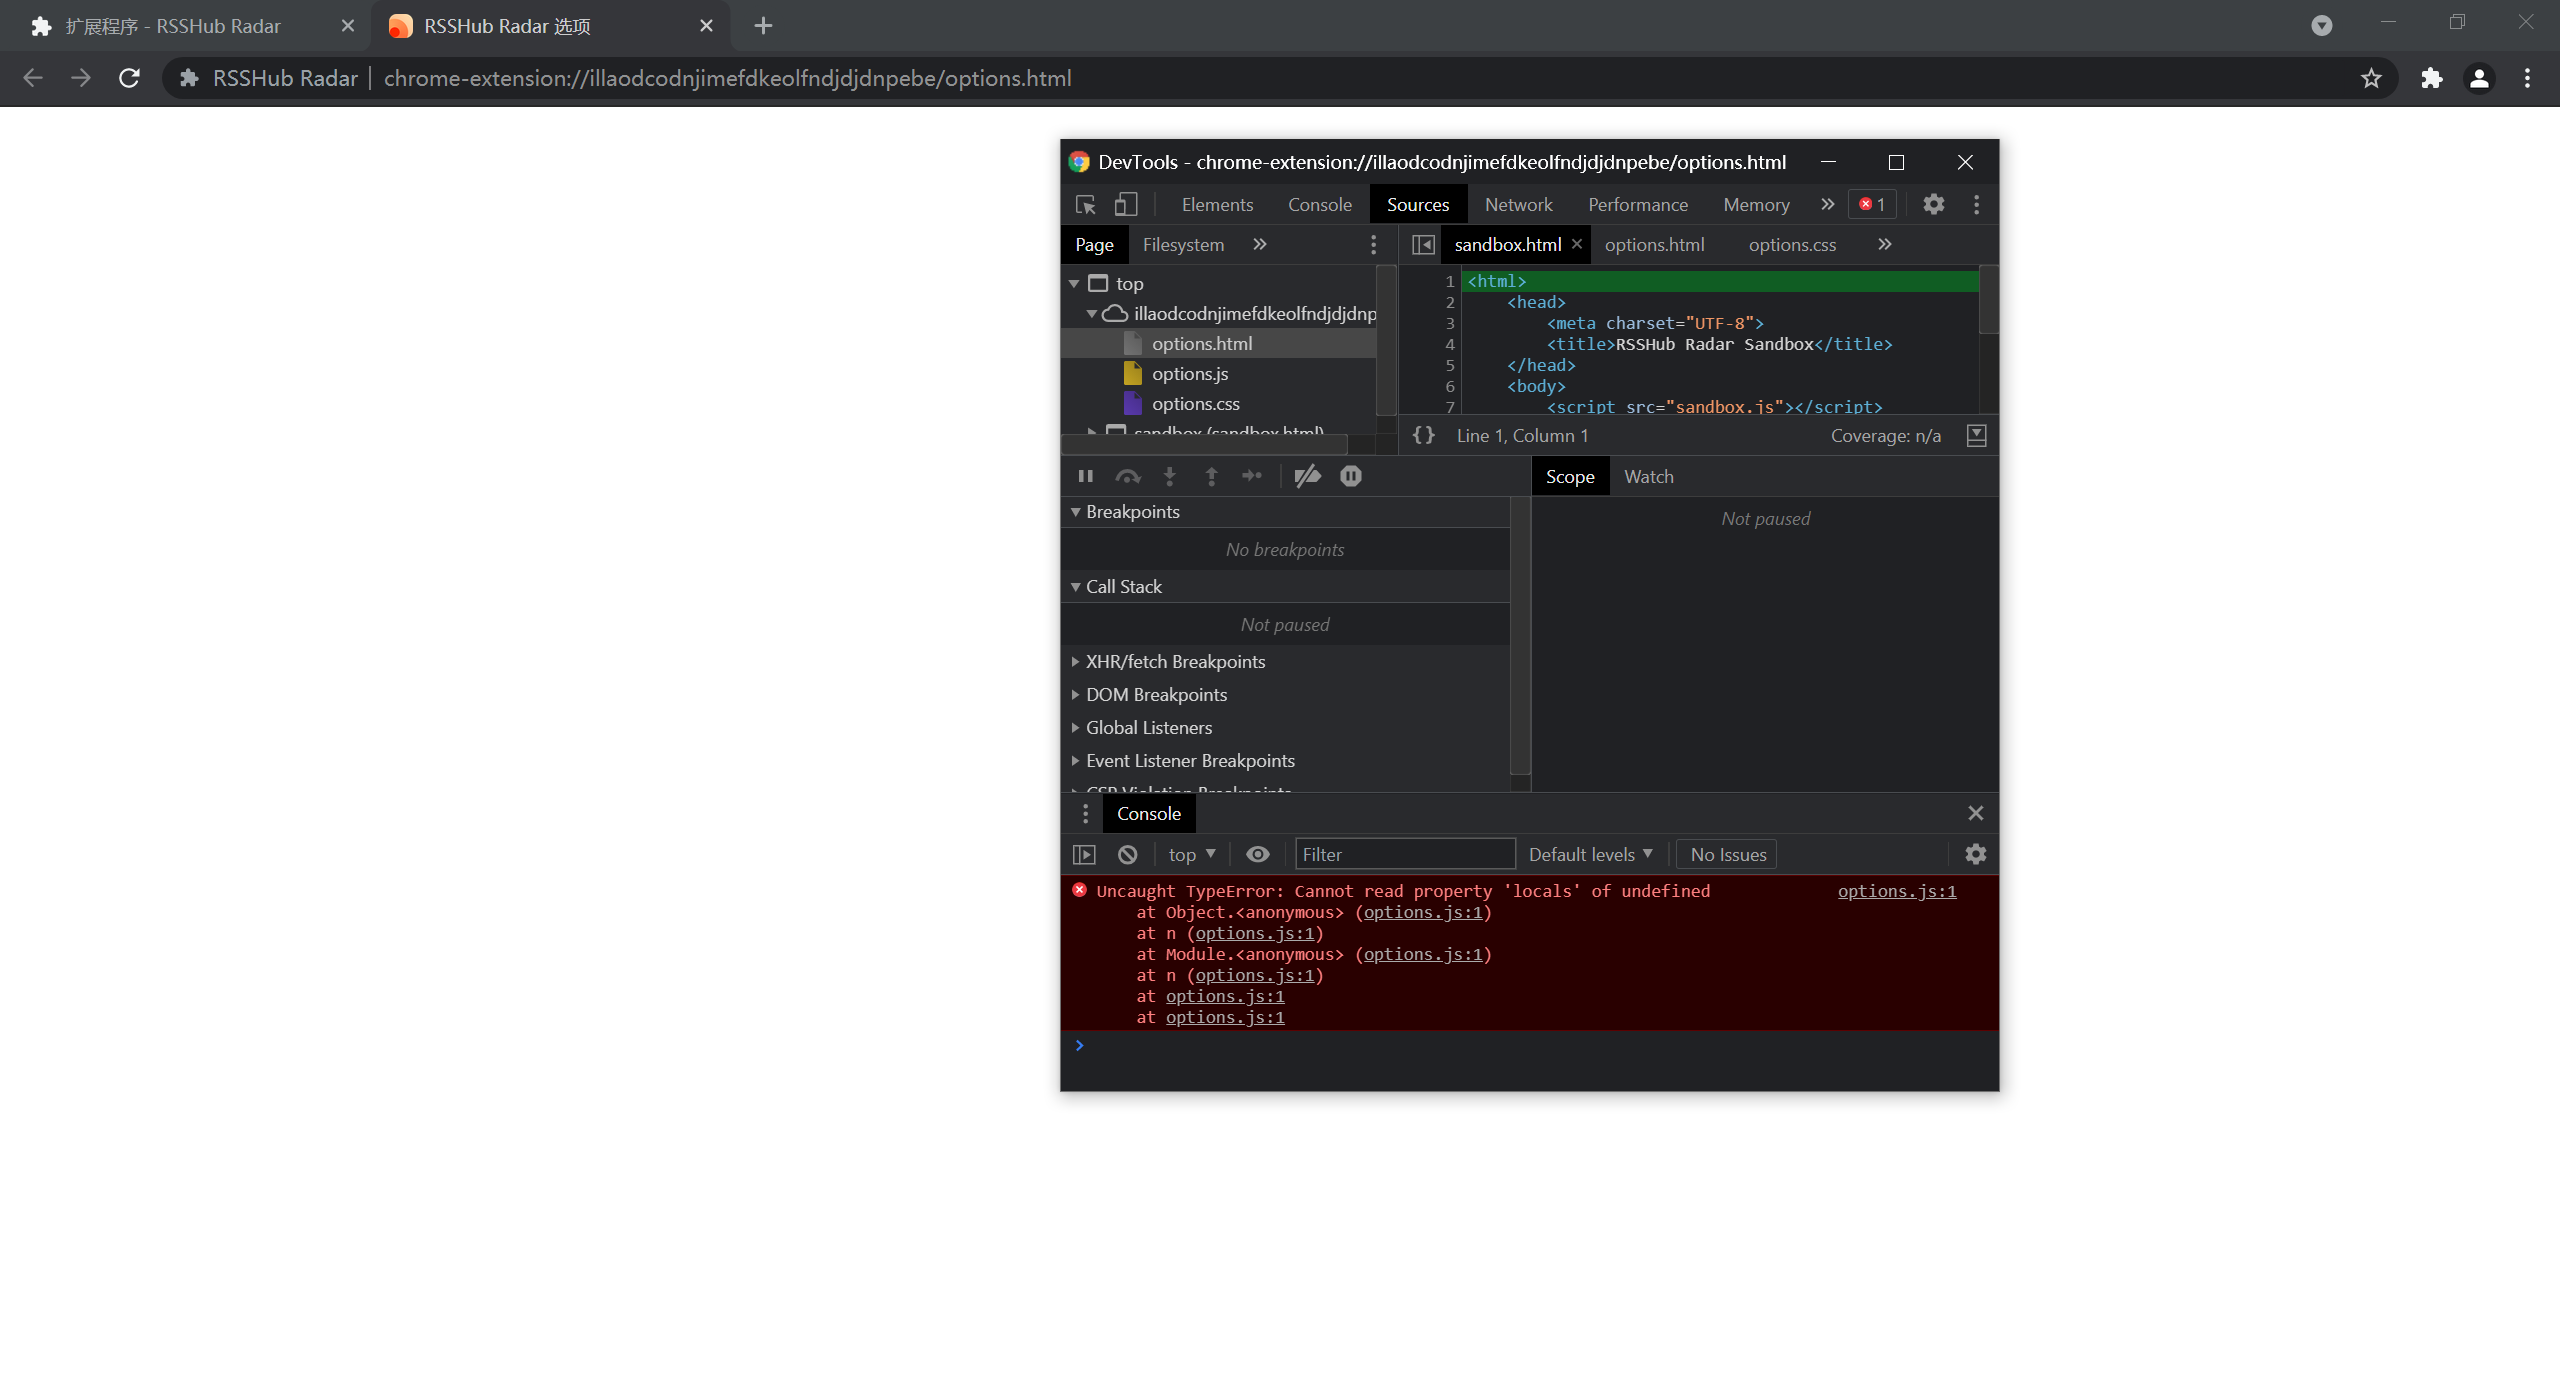The height and width of the screenshot is (1380, 2560).
Task: Click the Inspect element picker icon
Action: pyautogui.click(x=1086, y=204)
